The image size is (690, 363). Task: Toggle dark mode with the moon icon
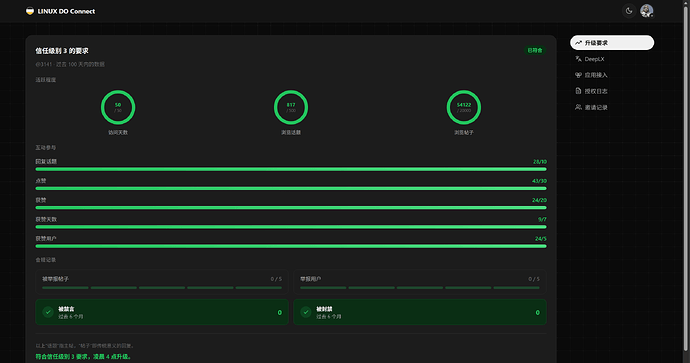coord(629,11)
